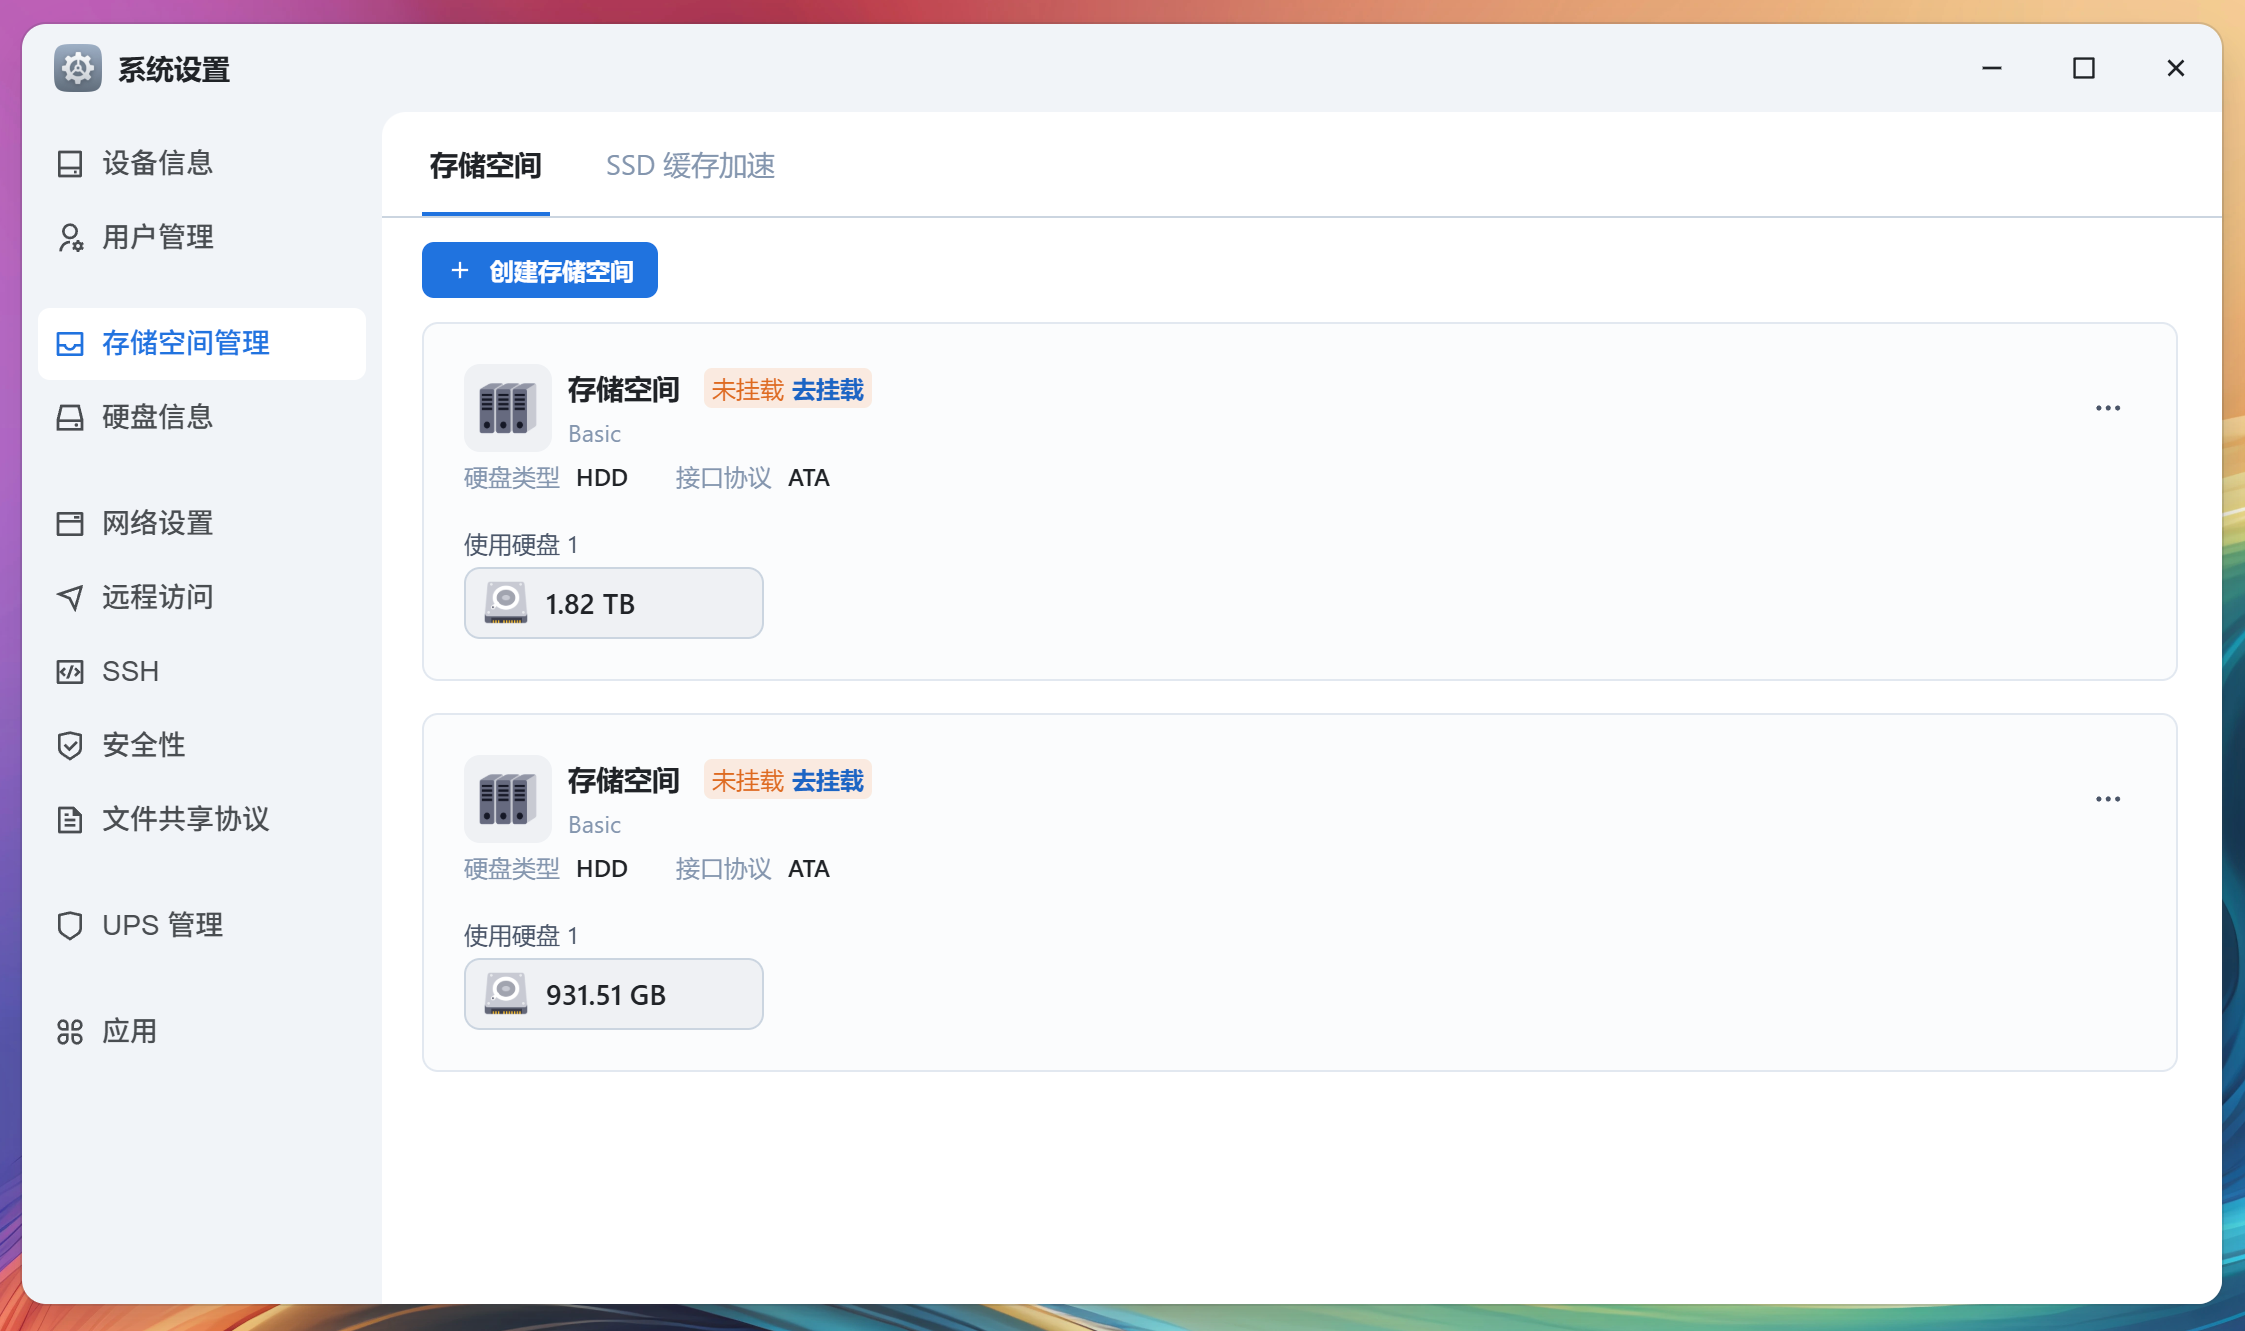Click the SSH terminal icon

point(70,671)
